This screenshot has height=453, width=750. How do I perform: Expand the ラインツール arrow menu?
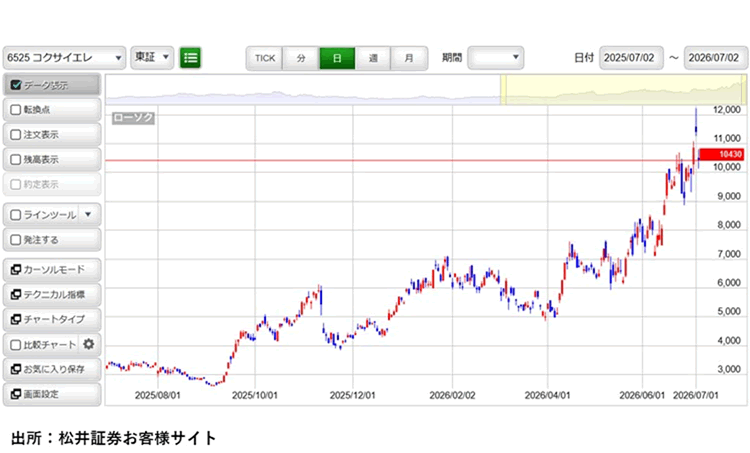[88, 214]
